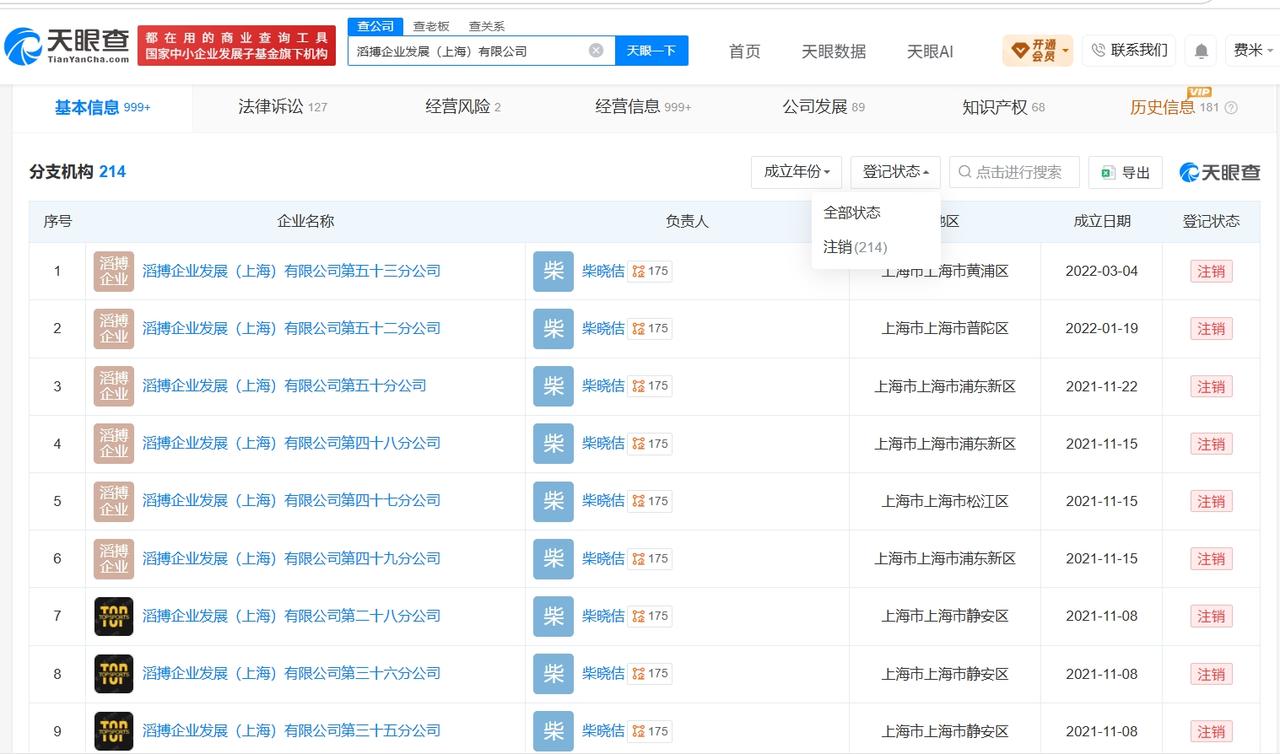The height and width of the screenshot is (754, 1280).
Task: Click the 175 relations badge in row 9
Action: pos(650,731)
